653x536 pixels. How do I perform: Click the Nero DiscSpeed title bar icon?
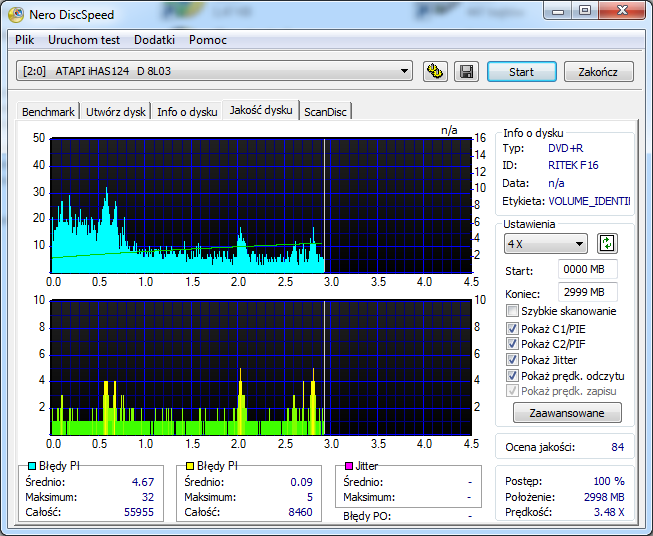[16, 15]
